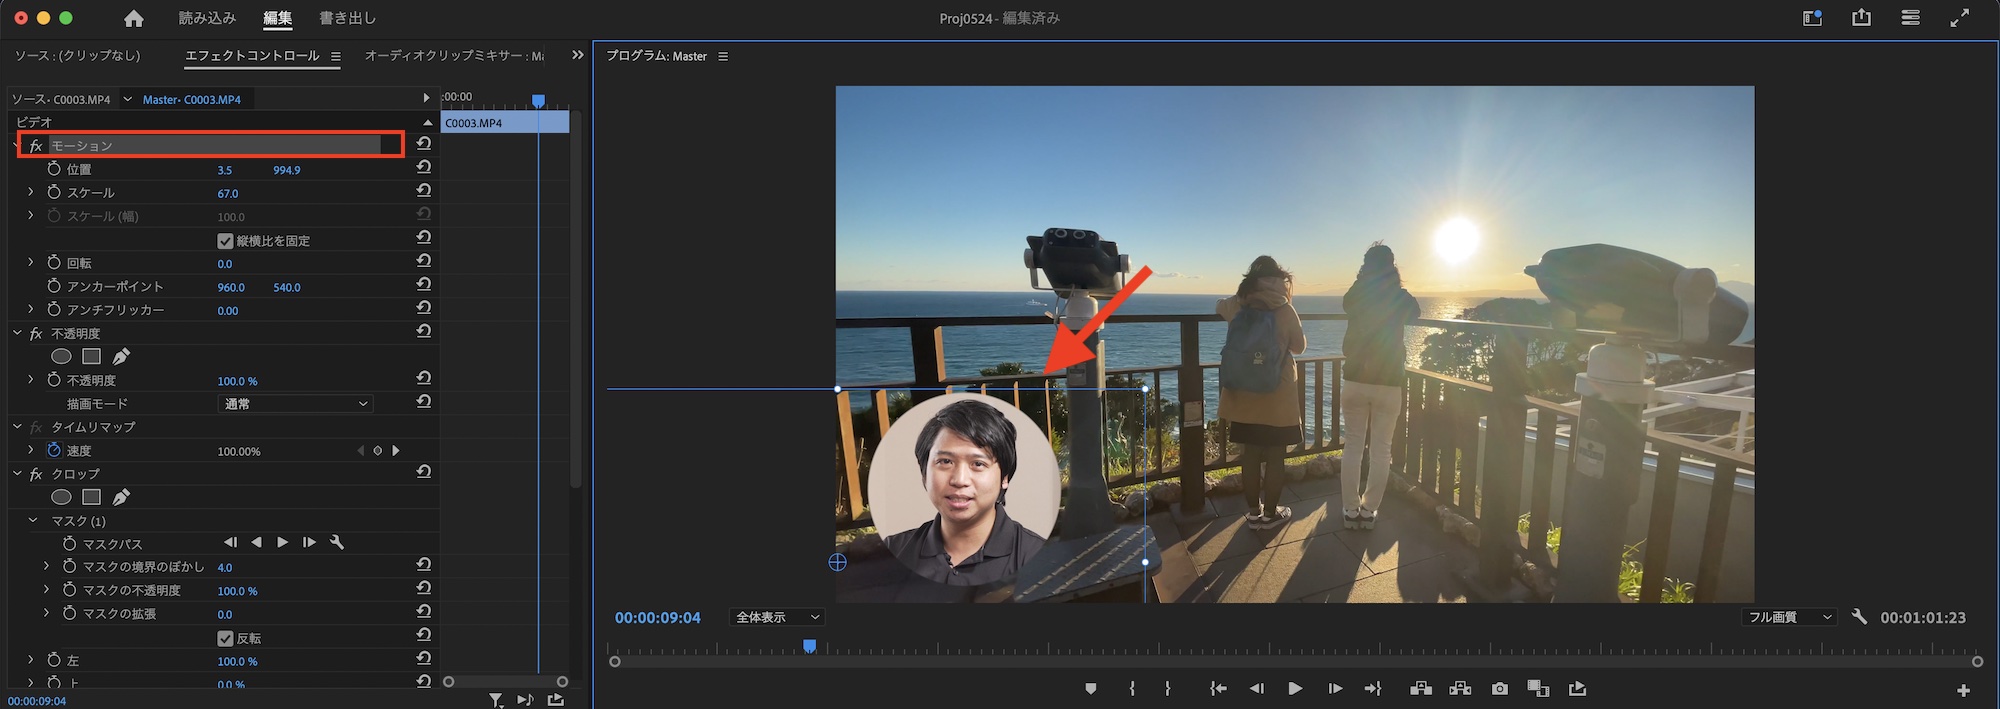Expand the 回転 property
This screenshot has height=709, width=2000.
[31, 262]
